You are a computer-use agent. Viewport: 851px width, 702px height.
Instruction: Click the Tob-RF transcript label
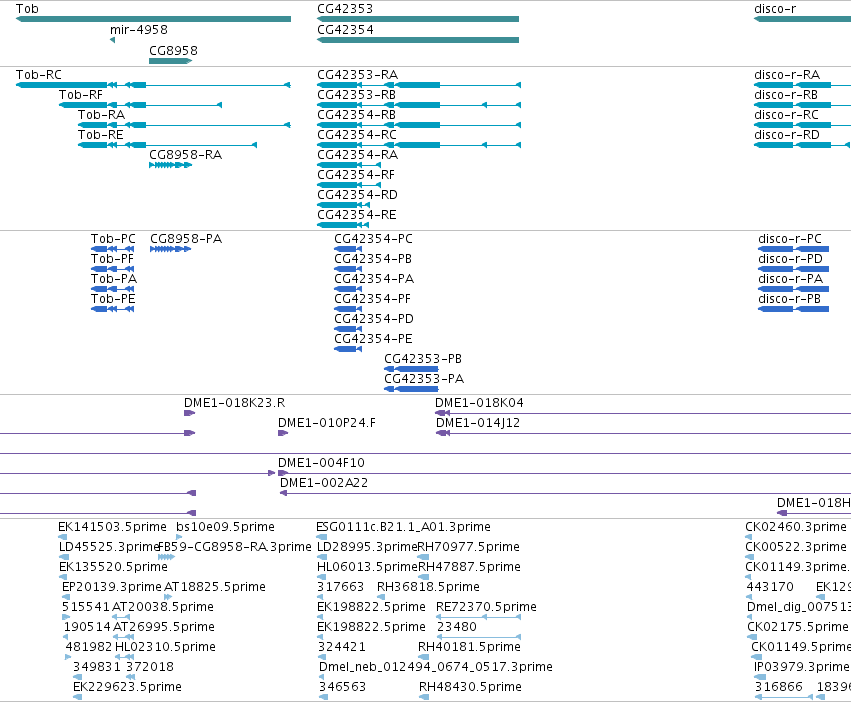click(81, 95)
